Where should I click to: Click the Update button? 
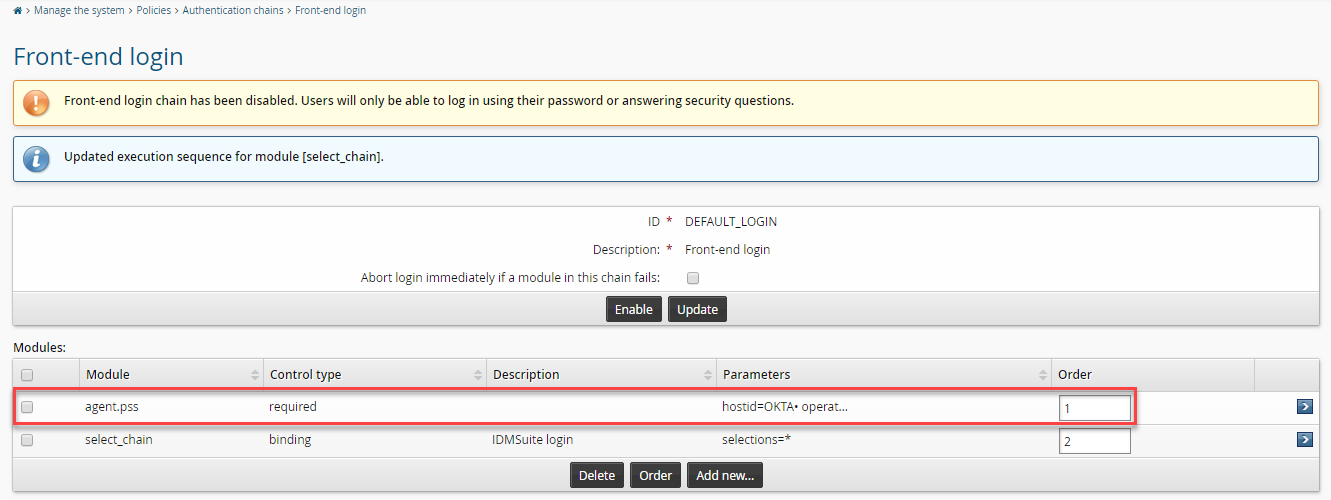point(697,309)
